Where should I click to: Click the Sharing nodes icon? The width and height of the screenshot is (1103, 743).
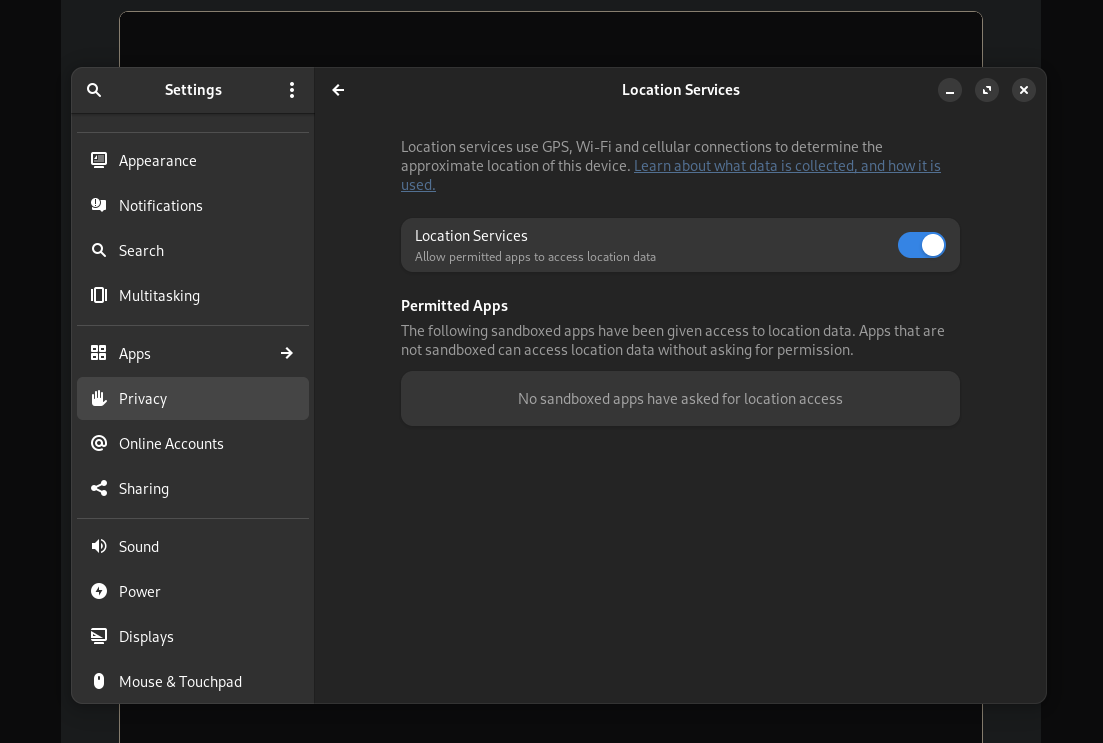tap(99, 488)
